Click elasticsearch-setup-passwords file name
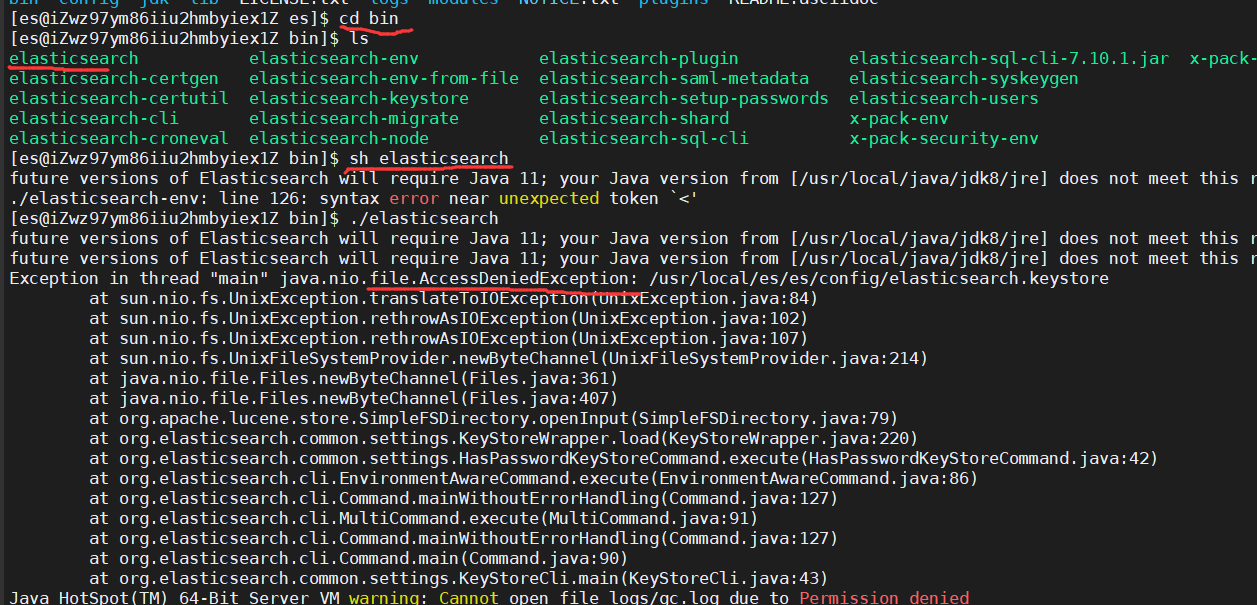 [684, 98]
